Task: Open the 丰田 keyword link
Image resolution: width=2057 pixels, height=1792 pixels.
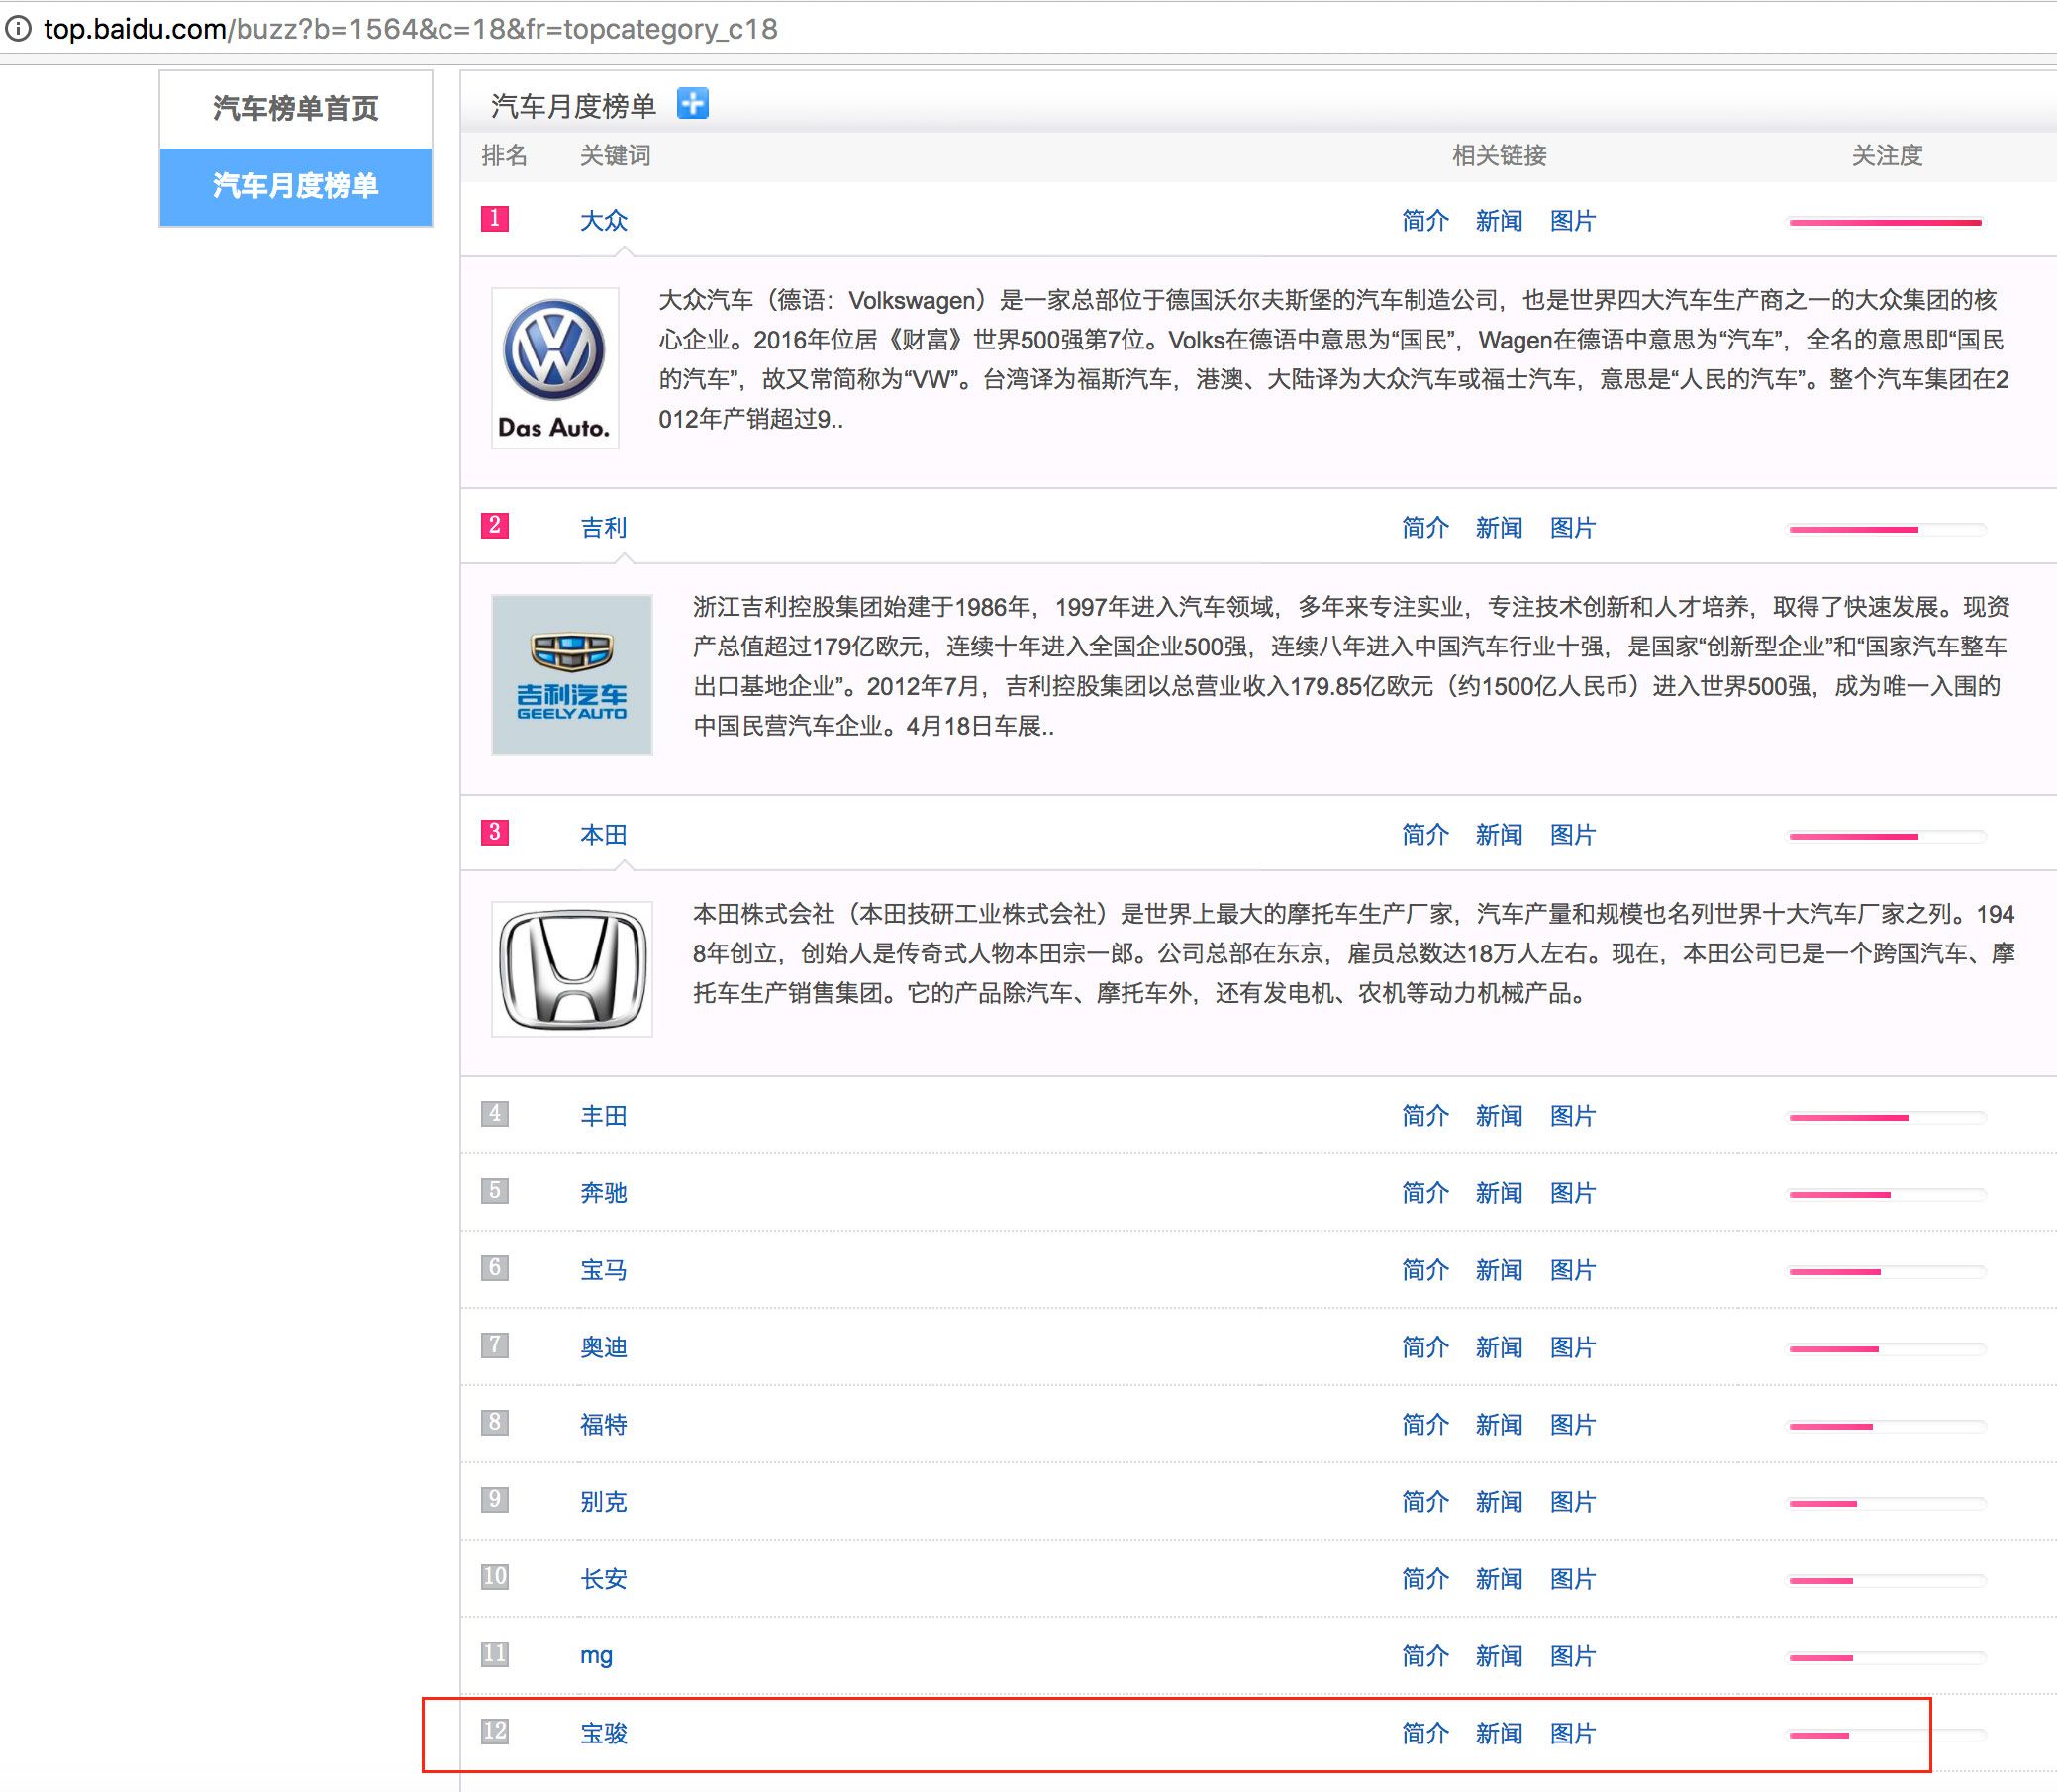Action: [x=604, y=1116]
